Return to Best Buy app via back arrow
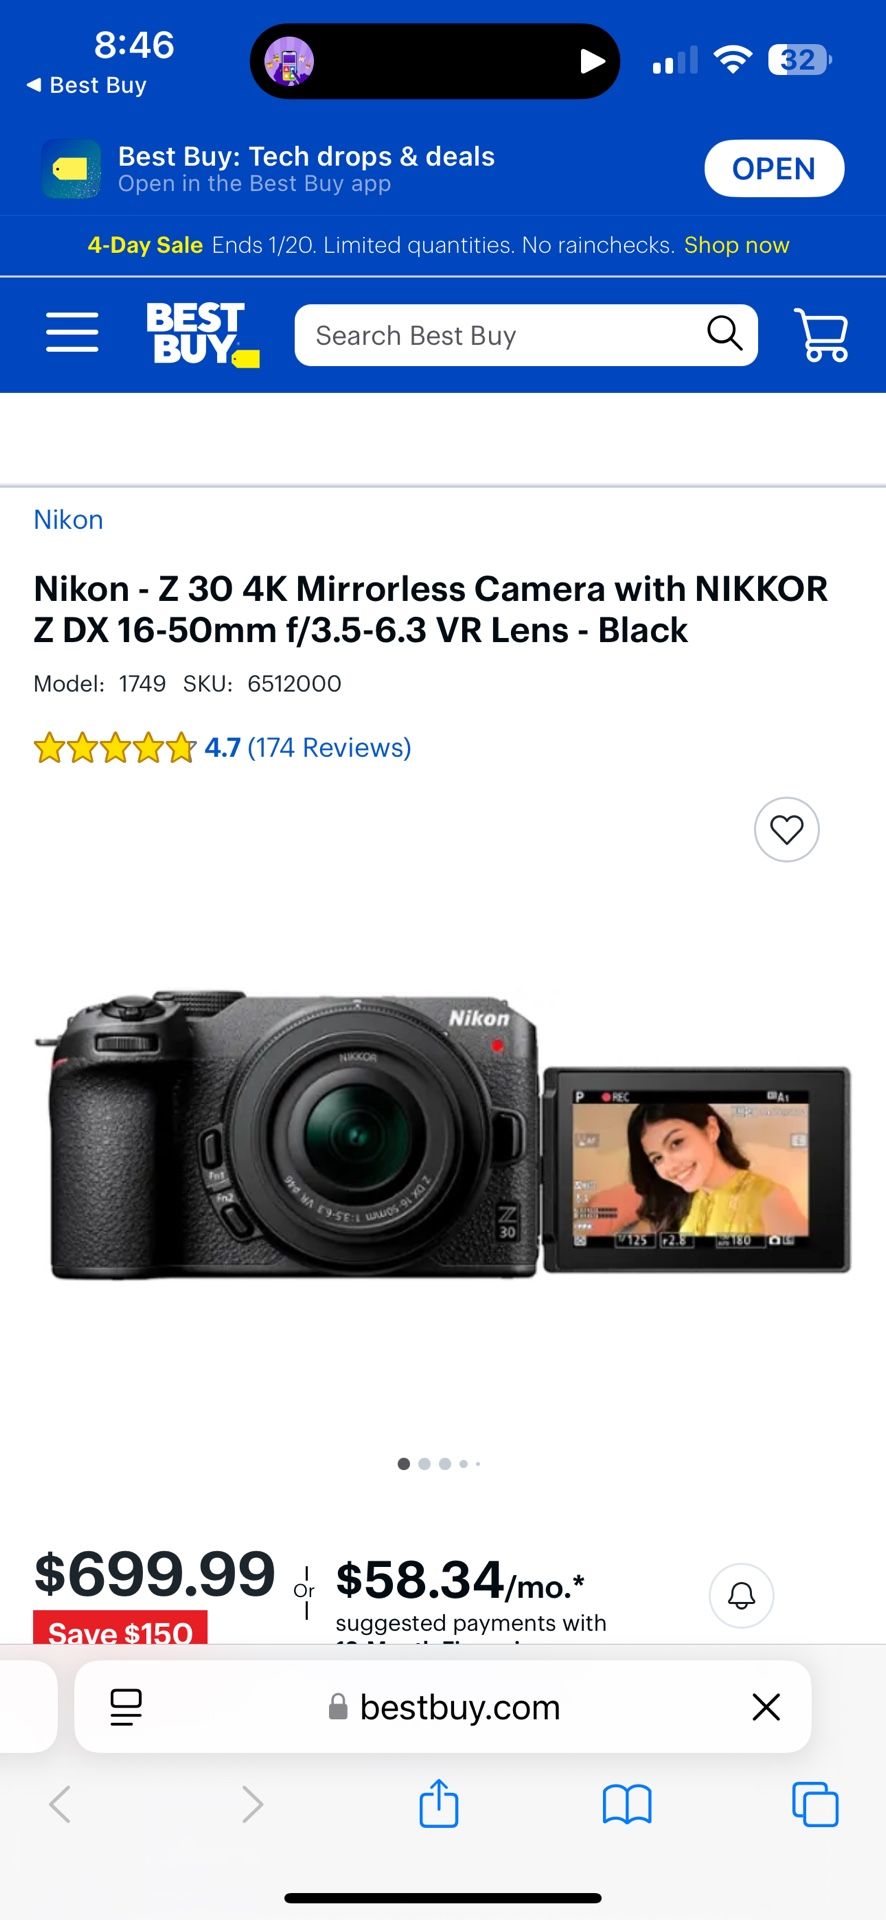The width and height of the screenshot is (886, 1920). (86, 86)
